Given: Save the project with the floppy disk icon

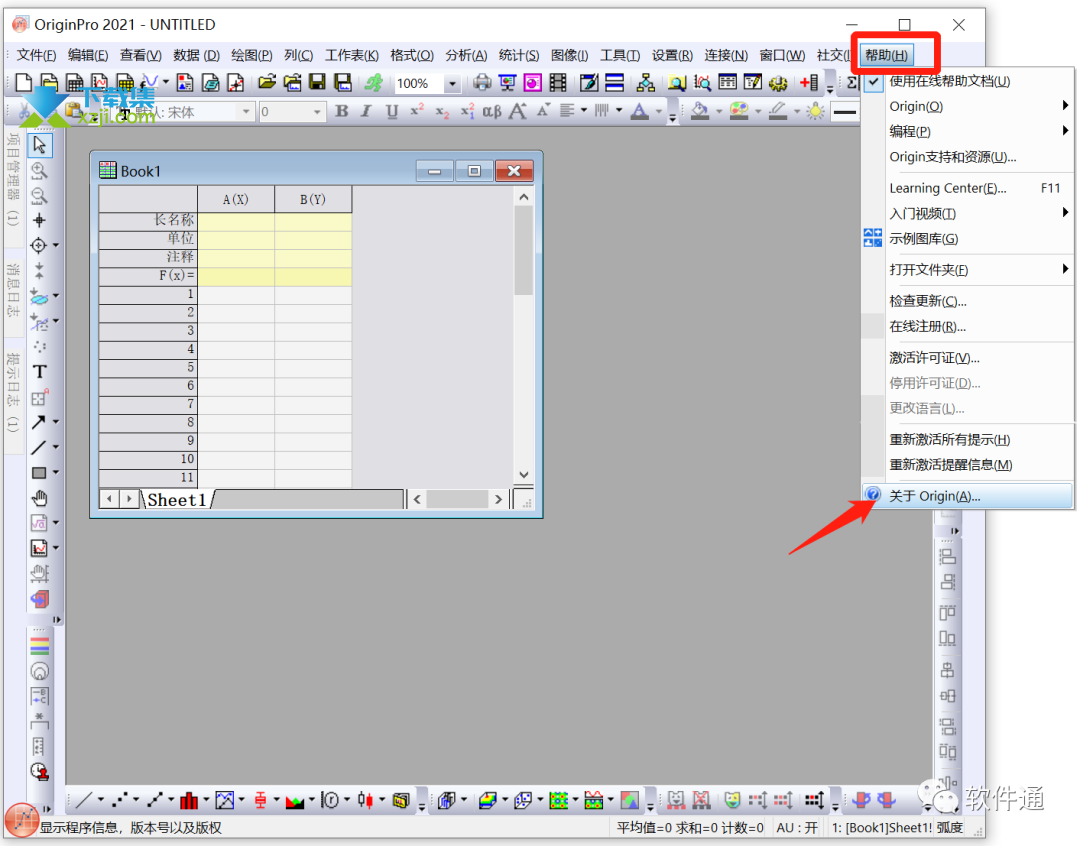Looking at the screenshot, I should 317,83.
